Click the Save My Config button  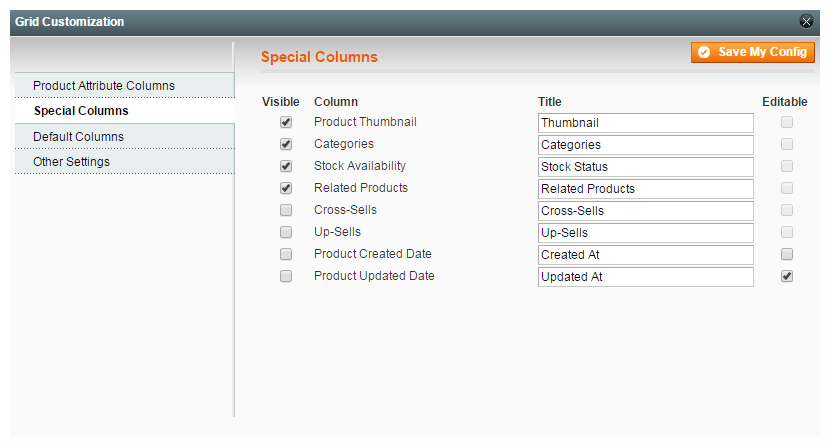(753, 52)
